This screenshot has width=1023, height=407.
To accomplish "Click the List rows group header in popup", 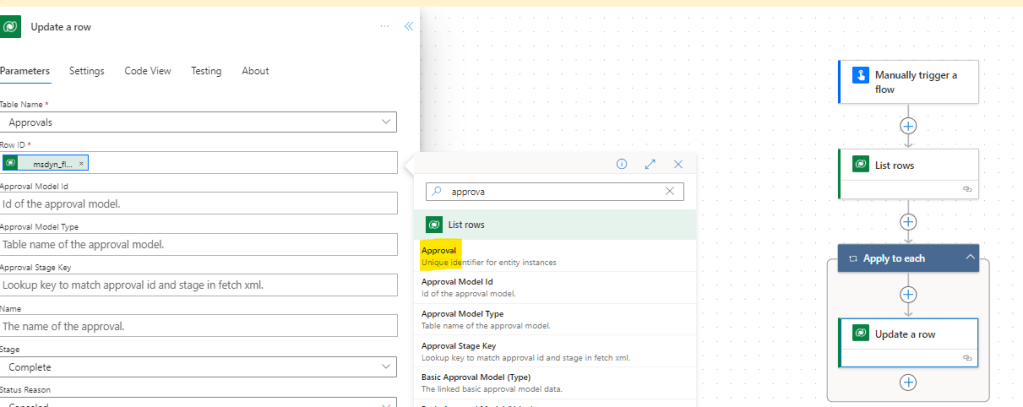I will [x=555, y=225].
